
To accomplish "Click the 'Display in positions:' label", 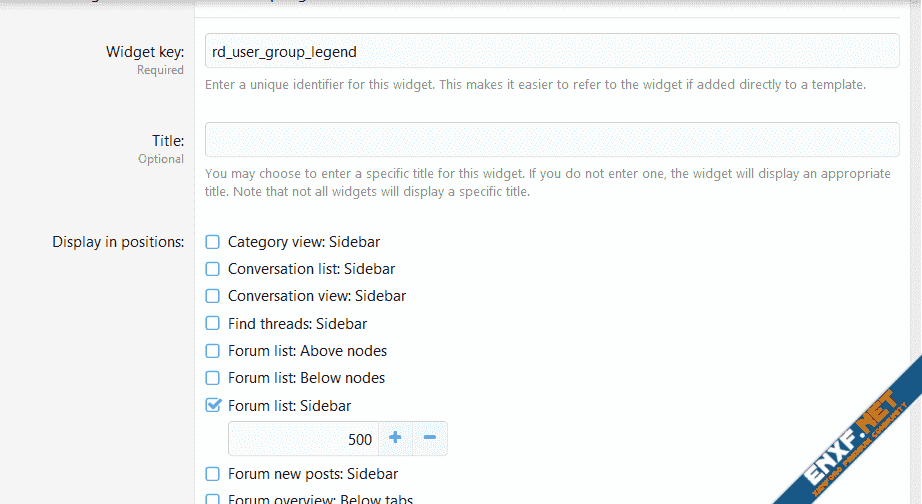I will point(118,242).
